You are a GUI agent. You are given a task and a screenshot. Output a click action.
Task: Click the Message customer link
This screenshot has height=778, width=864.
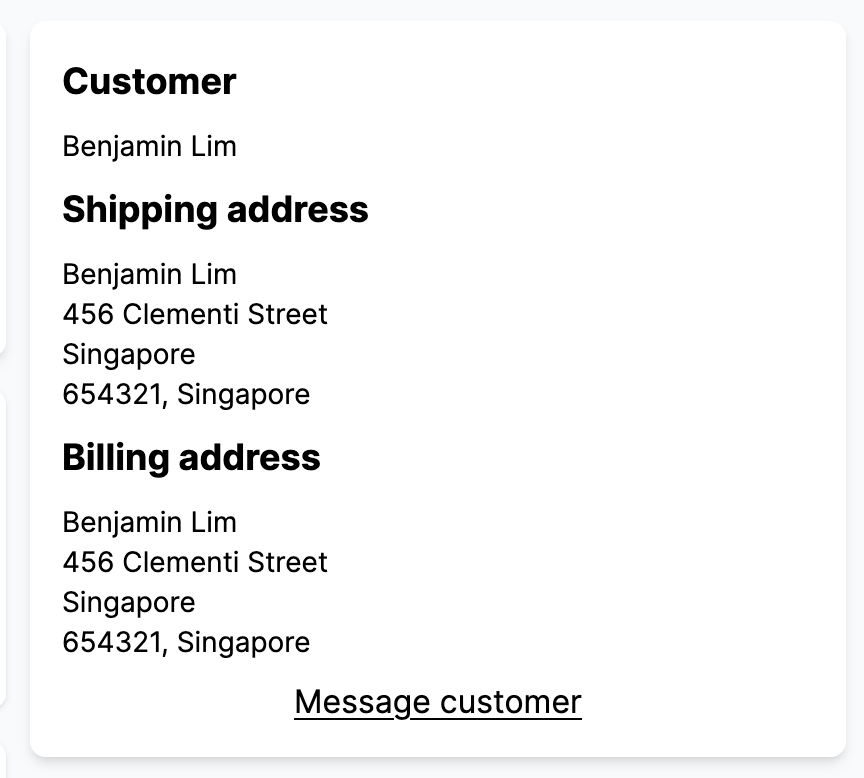pos(436,701)
